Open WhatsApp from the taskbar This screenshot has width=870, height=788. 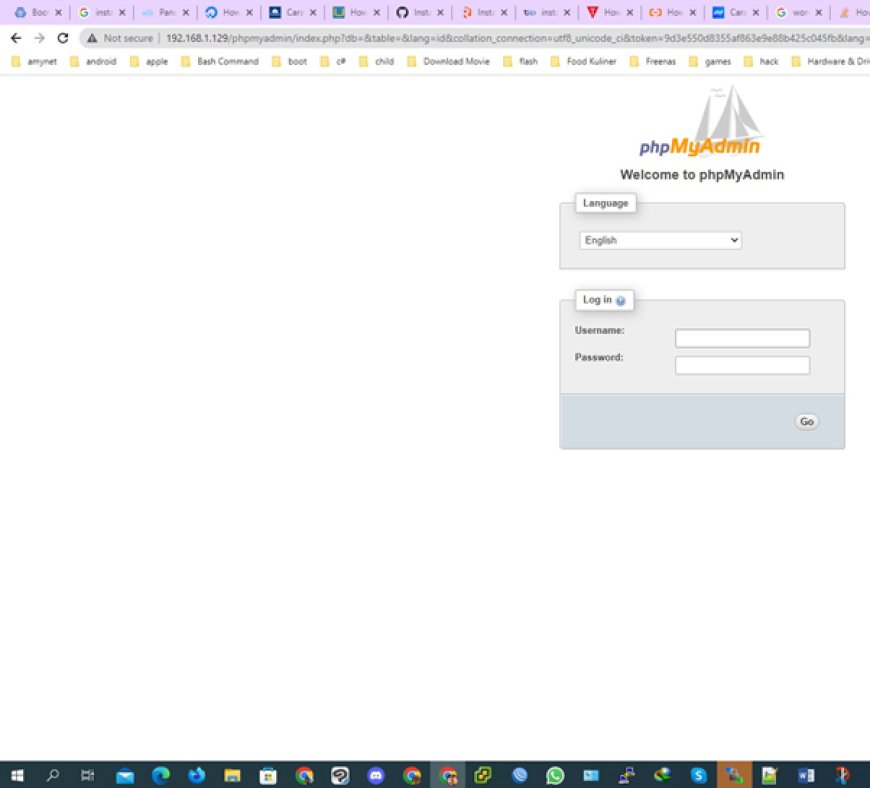pos(555,775)
